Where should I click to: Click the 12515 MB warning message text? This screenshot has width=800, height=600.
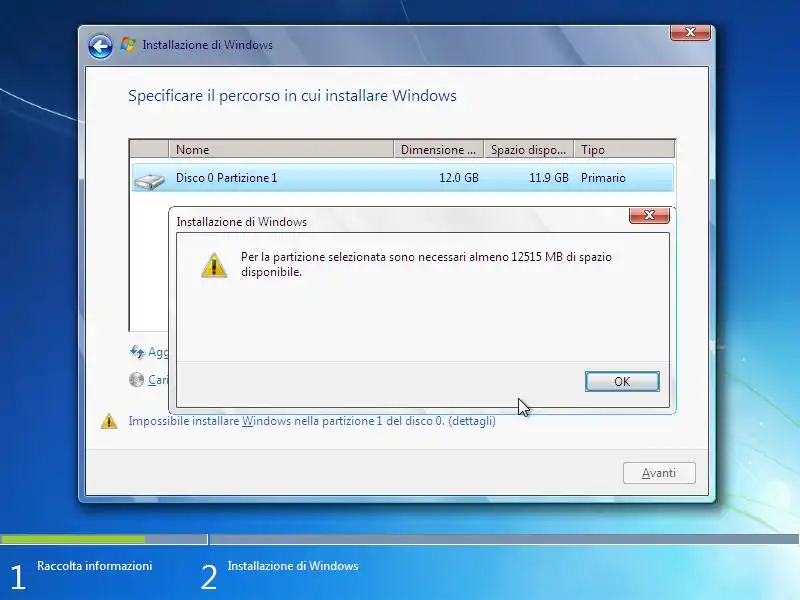tap(426, 264)
